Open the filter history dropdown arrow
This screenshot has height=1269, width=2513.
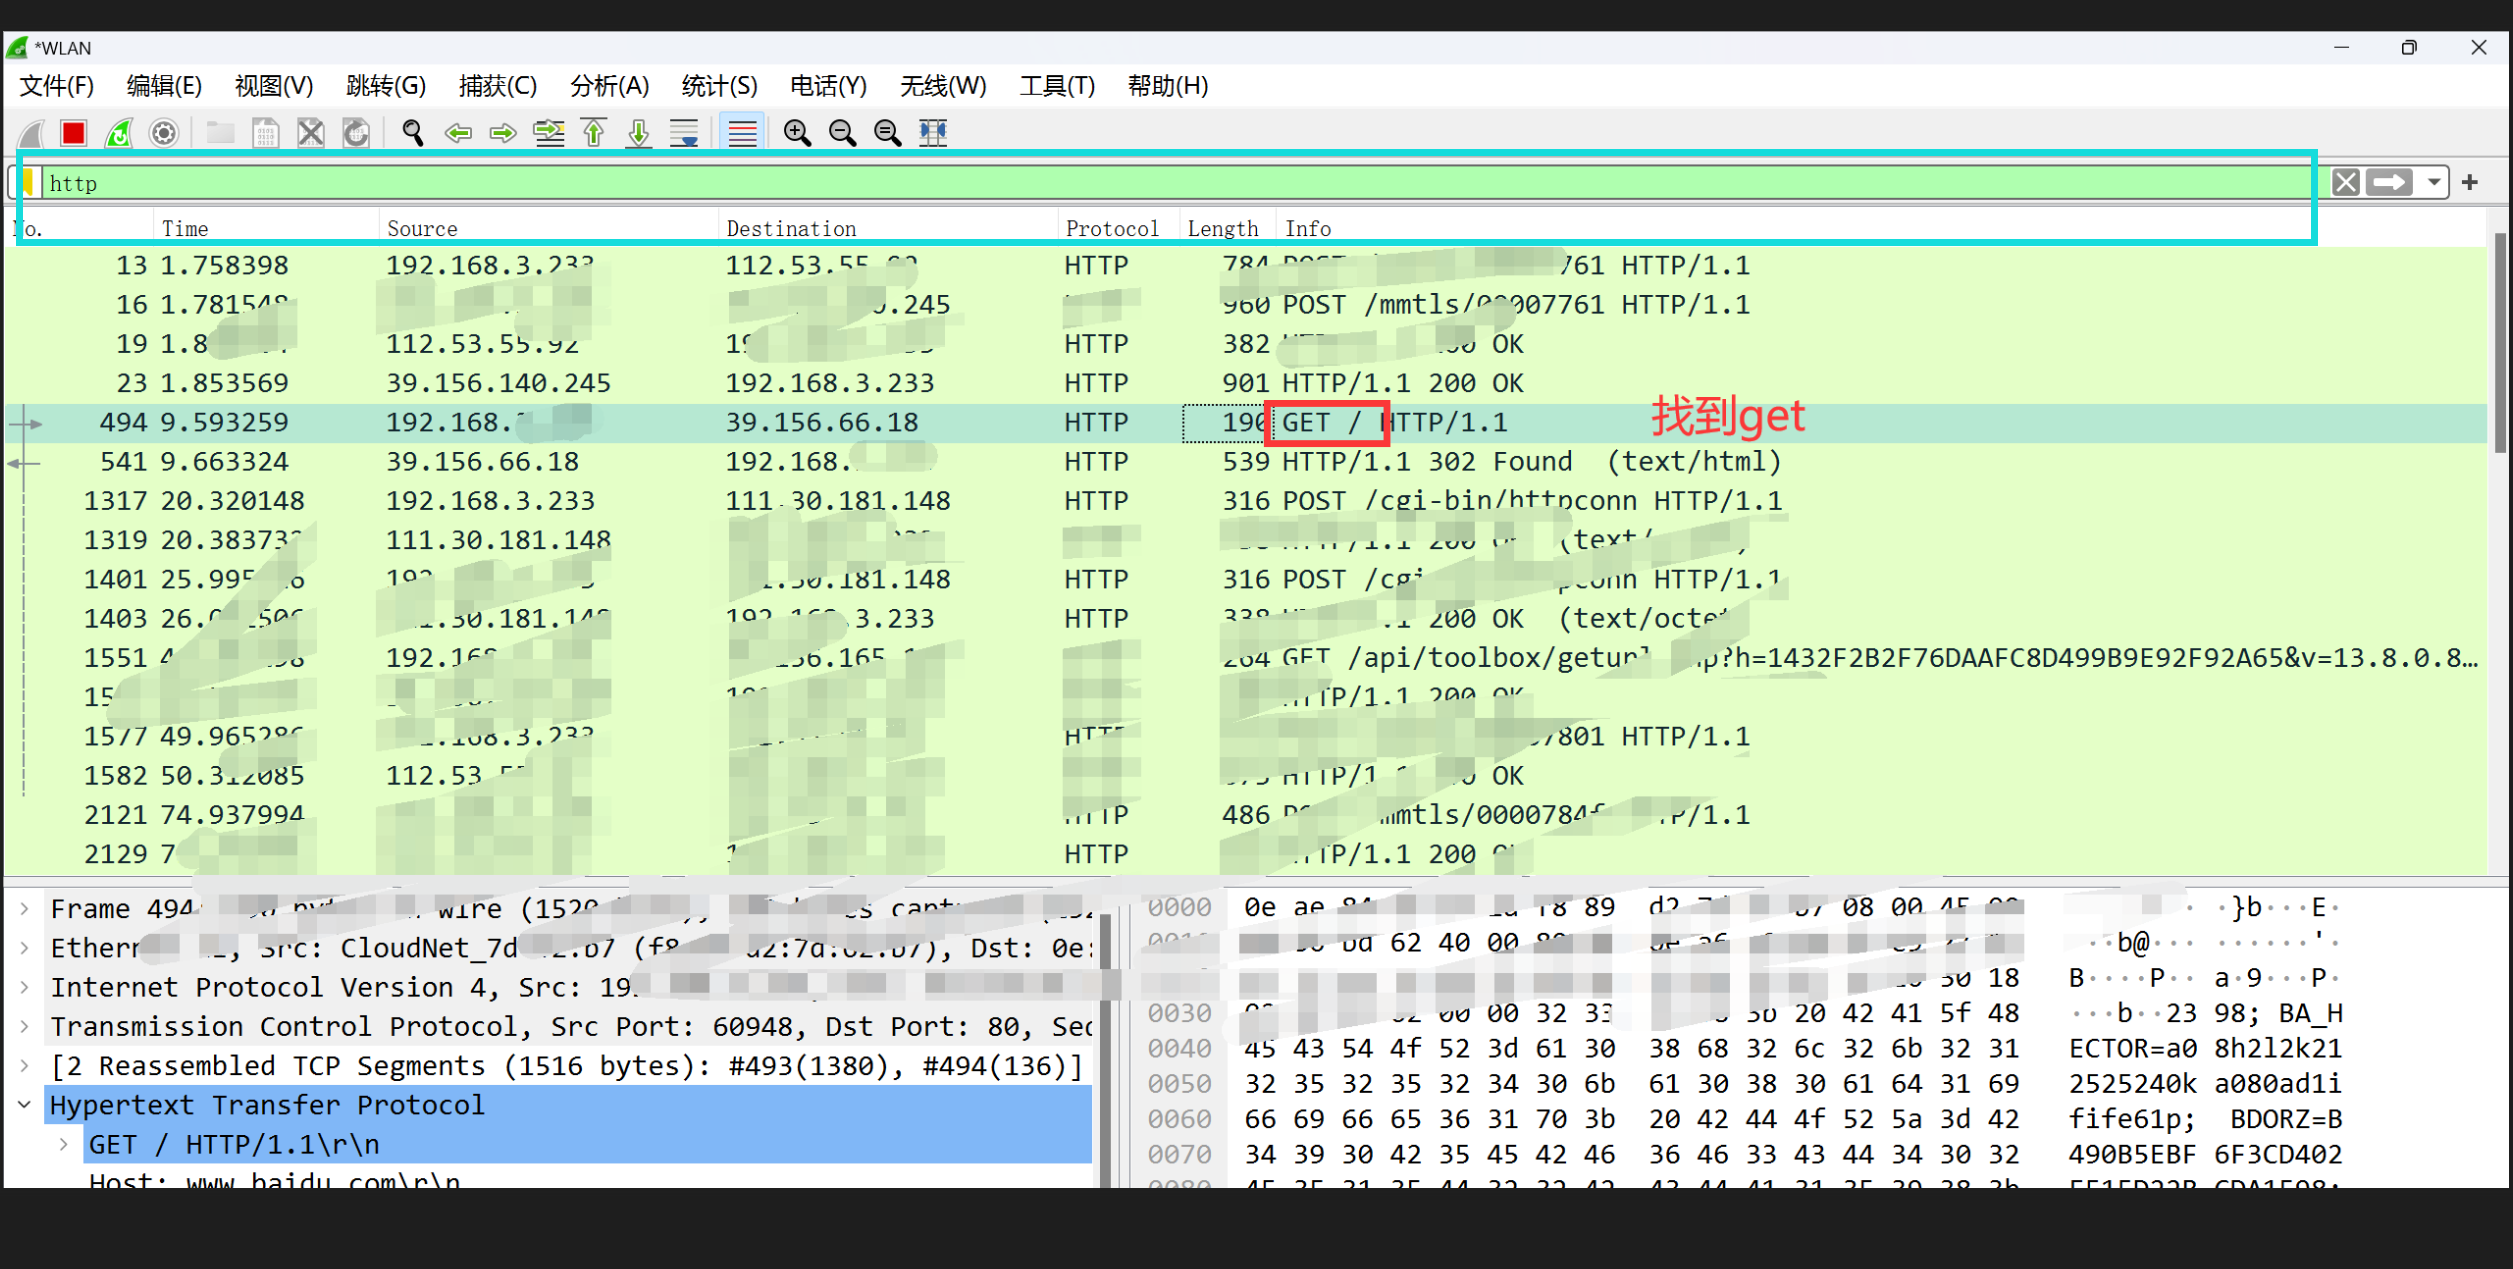pos(2434,182)
